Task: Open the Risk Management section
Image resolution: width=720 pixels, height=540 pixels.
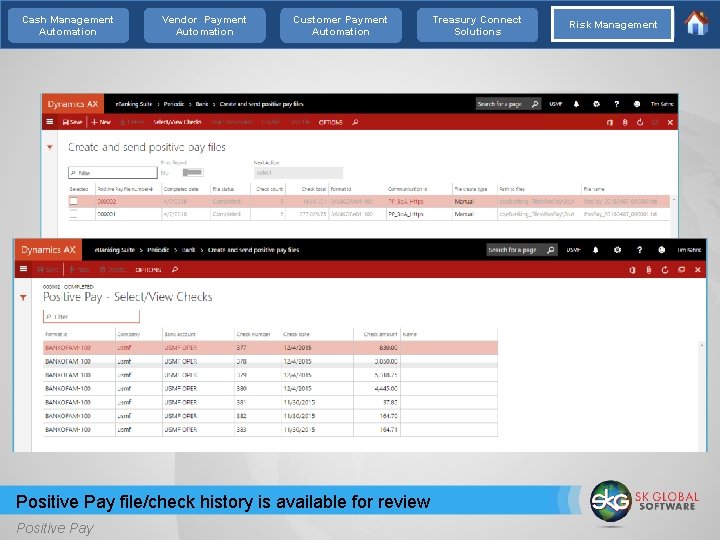Action: coord(613,24)
